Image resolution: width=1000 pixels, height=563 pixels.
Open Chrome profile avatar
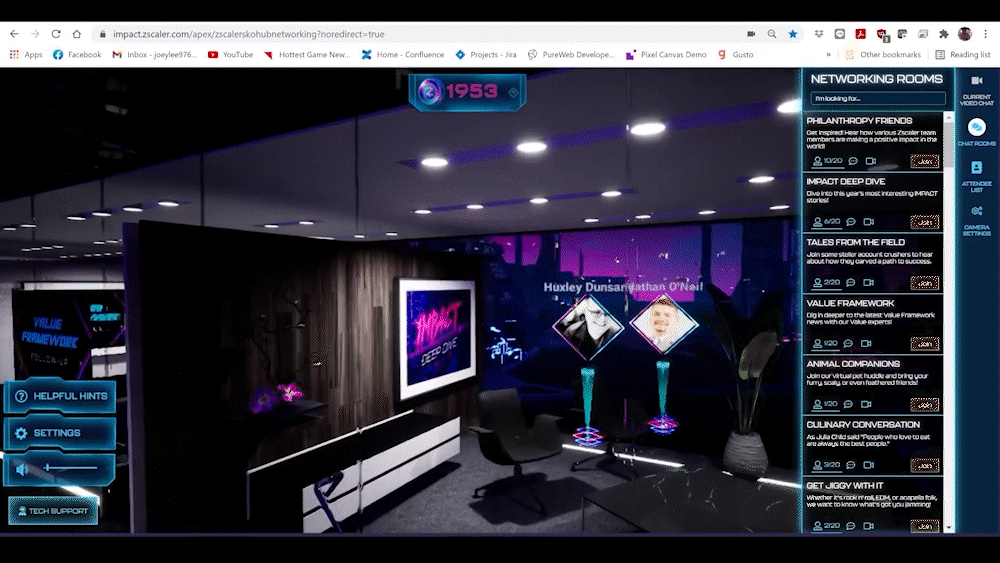(x=965, y=34)
